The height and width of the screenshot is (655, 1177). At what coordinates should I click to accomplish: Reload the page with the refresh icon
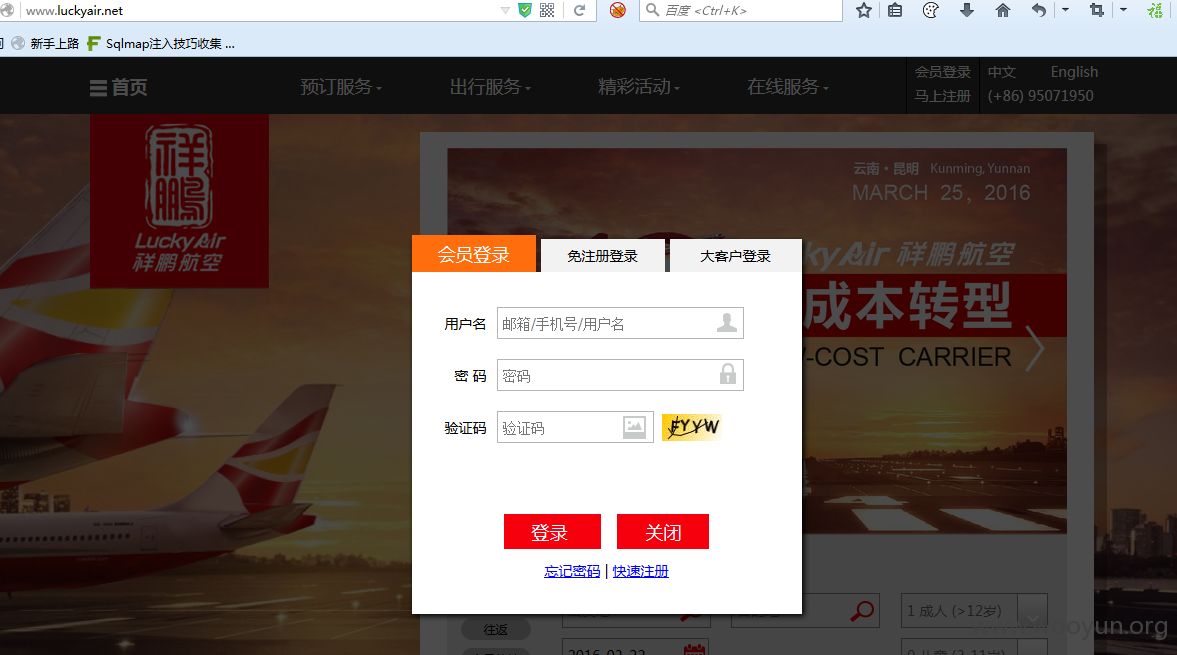(x=579, y=11)
